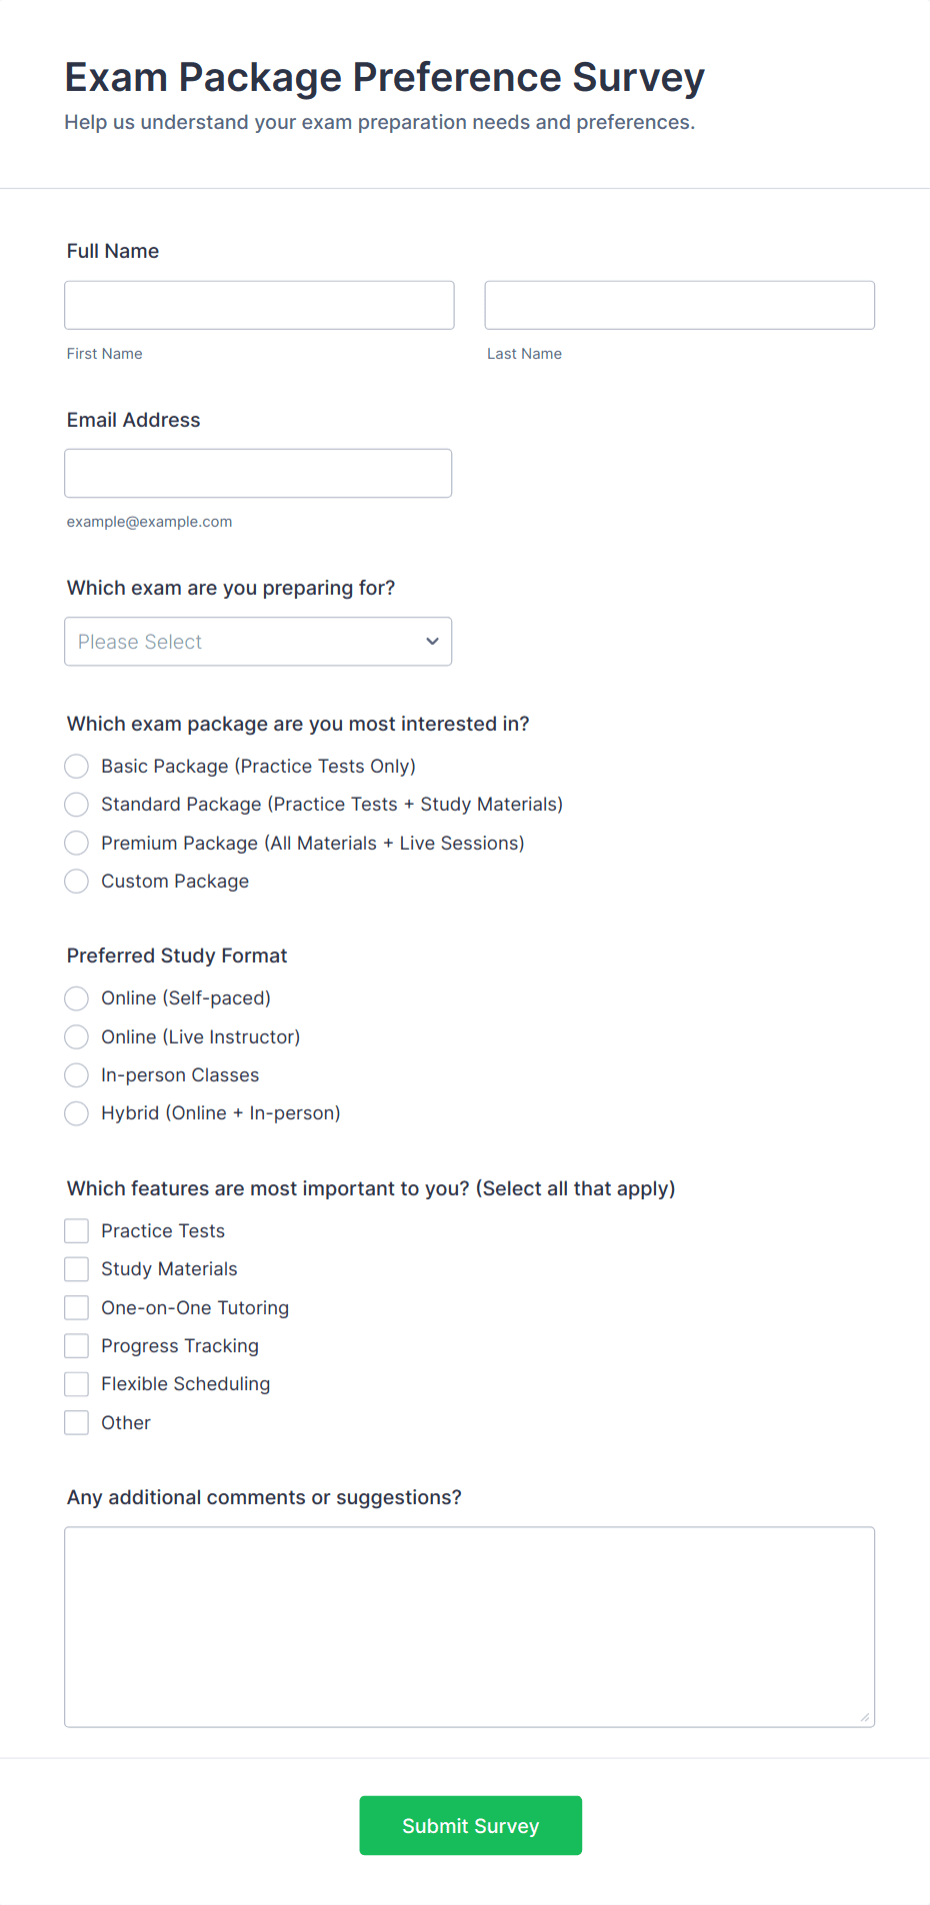
Task: Select Online (Live Instructor) format
Action: (76, 1037)
